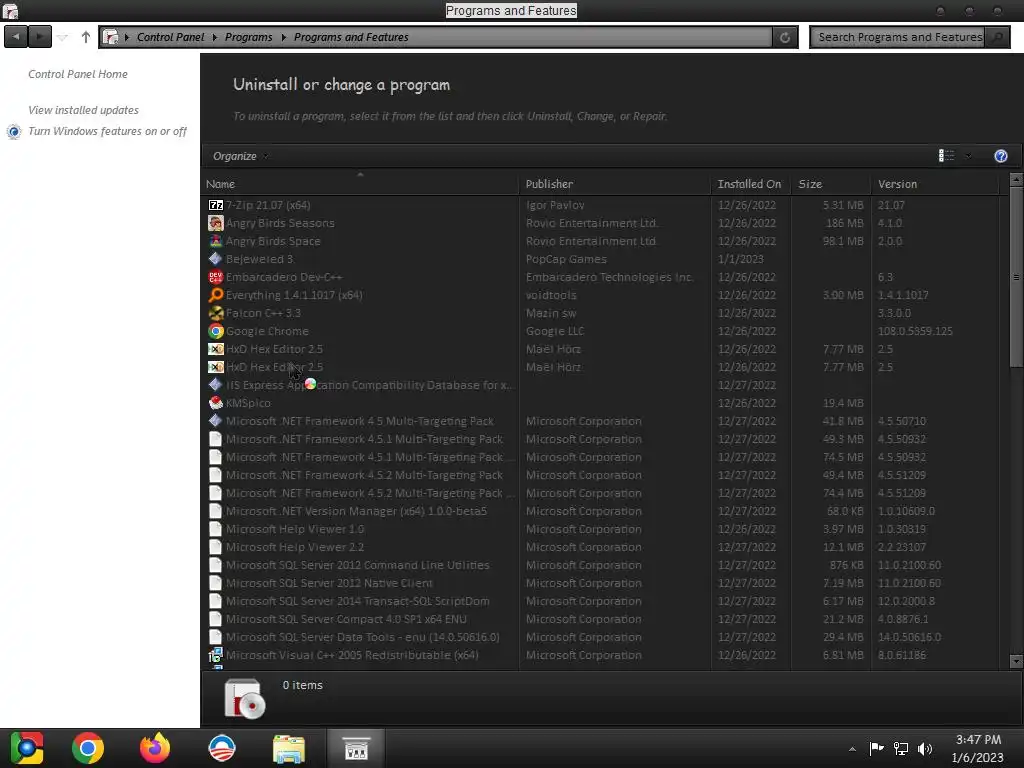Sort by Installed On column header
1024x768 pixels.
coord(751,184)
